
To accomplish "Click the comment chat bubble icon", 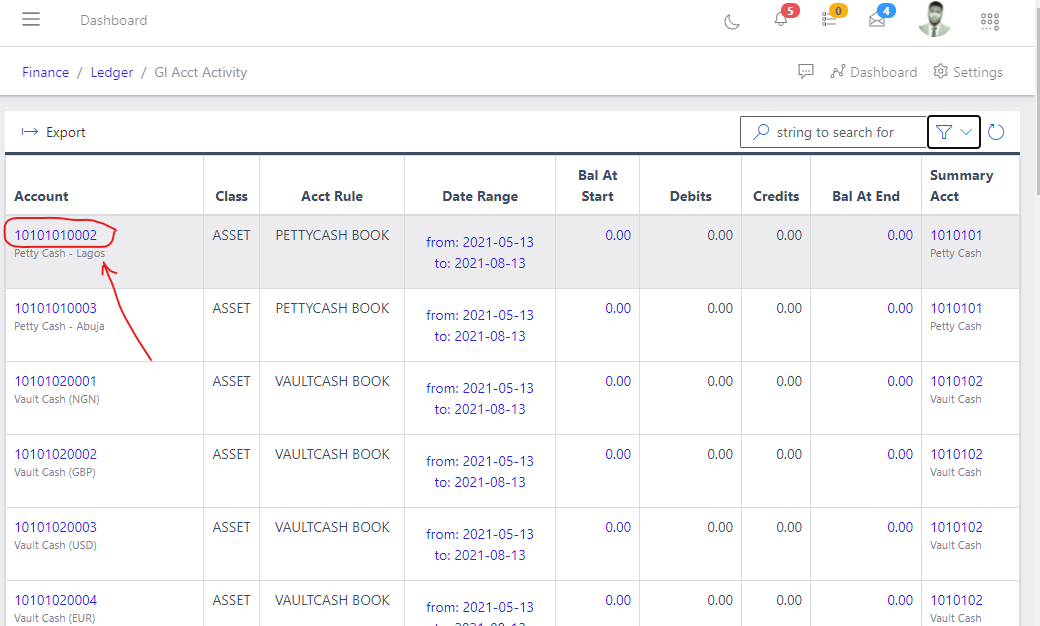I will [x=806, y=72].
